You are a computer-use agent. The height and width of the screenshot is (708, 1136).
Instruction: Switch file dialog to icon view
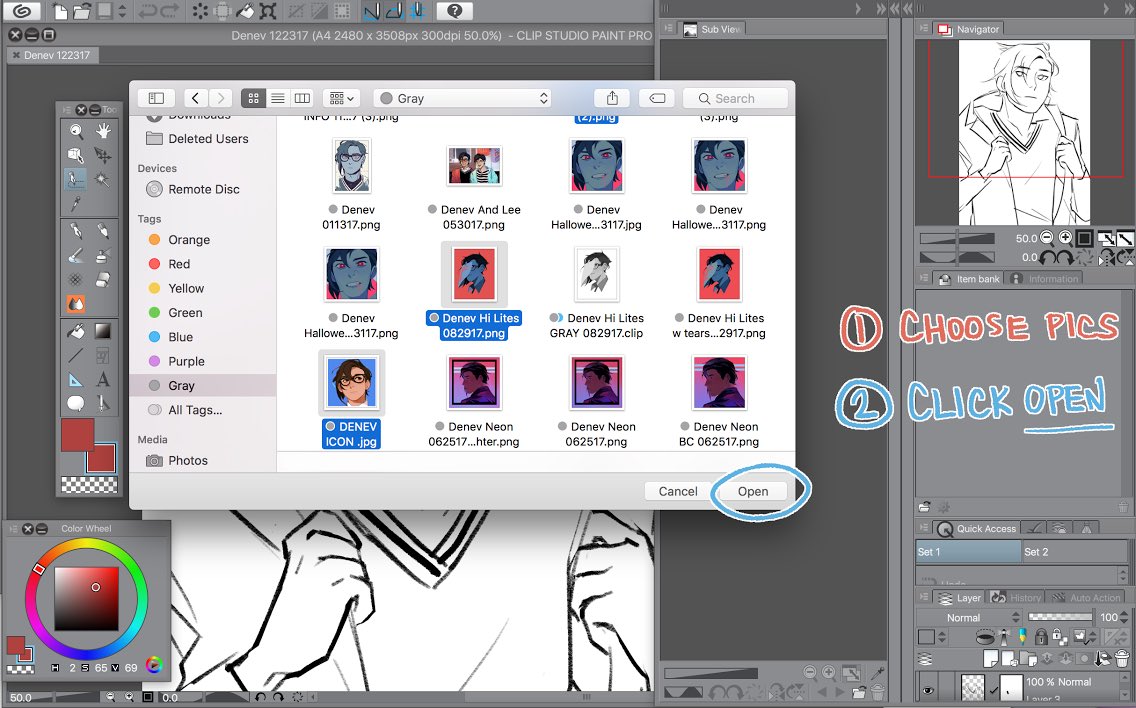coord(253,98)
